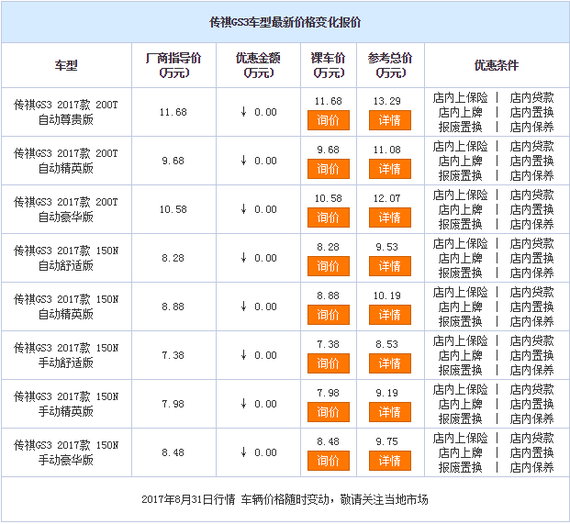This screenshot has height=524, width=570.
Task: Open 传祺GS3 2017款 150N 自动舒适版 model link
Action: (x=66, y=258)
